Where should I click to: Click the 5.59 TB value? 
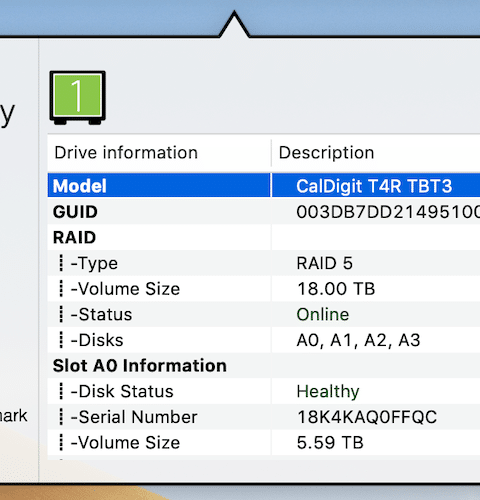click(x=330, y=443)
